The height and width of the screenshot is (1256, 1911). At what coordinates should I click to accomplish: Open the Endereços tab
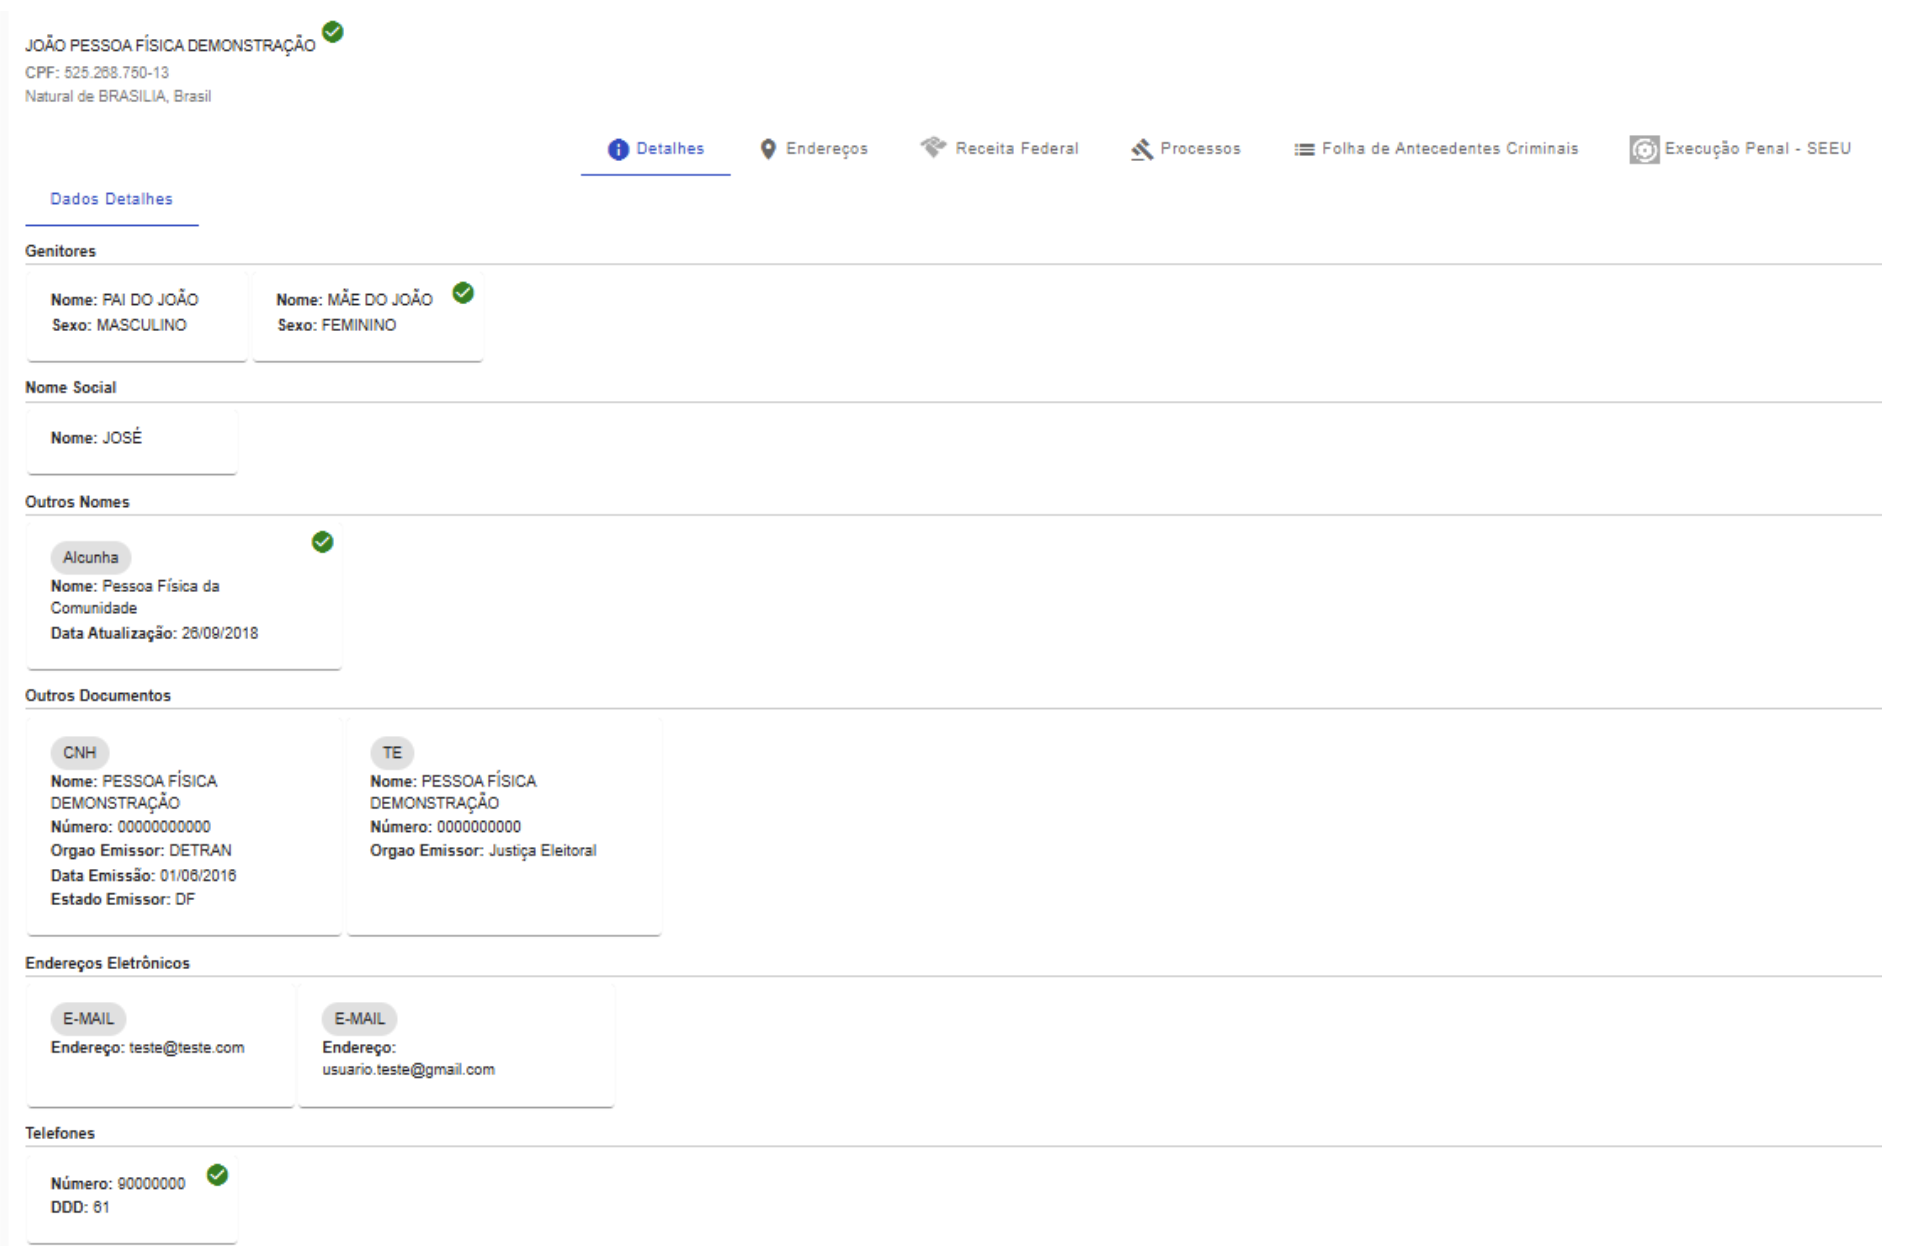(826, 149)
